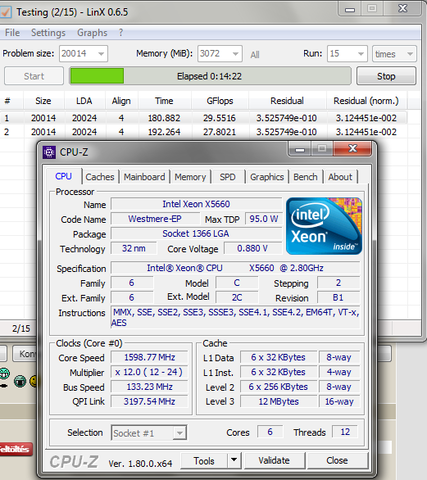Click the Residual (norm.) column header
Screen dimensions: 427x480
(x=366, y=101)
